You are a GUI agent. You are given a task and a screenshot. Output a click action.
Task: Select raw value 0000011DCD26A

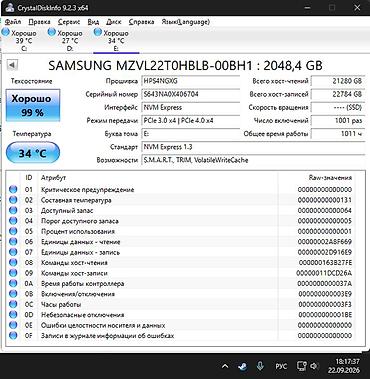324,273
